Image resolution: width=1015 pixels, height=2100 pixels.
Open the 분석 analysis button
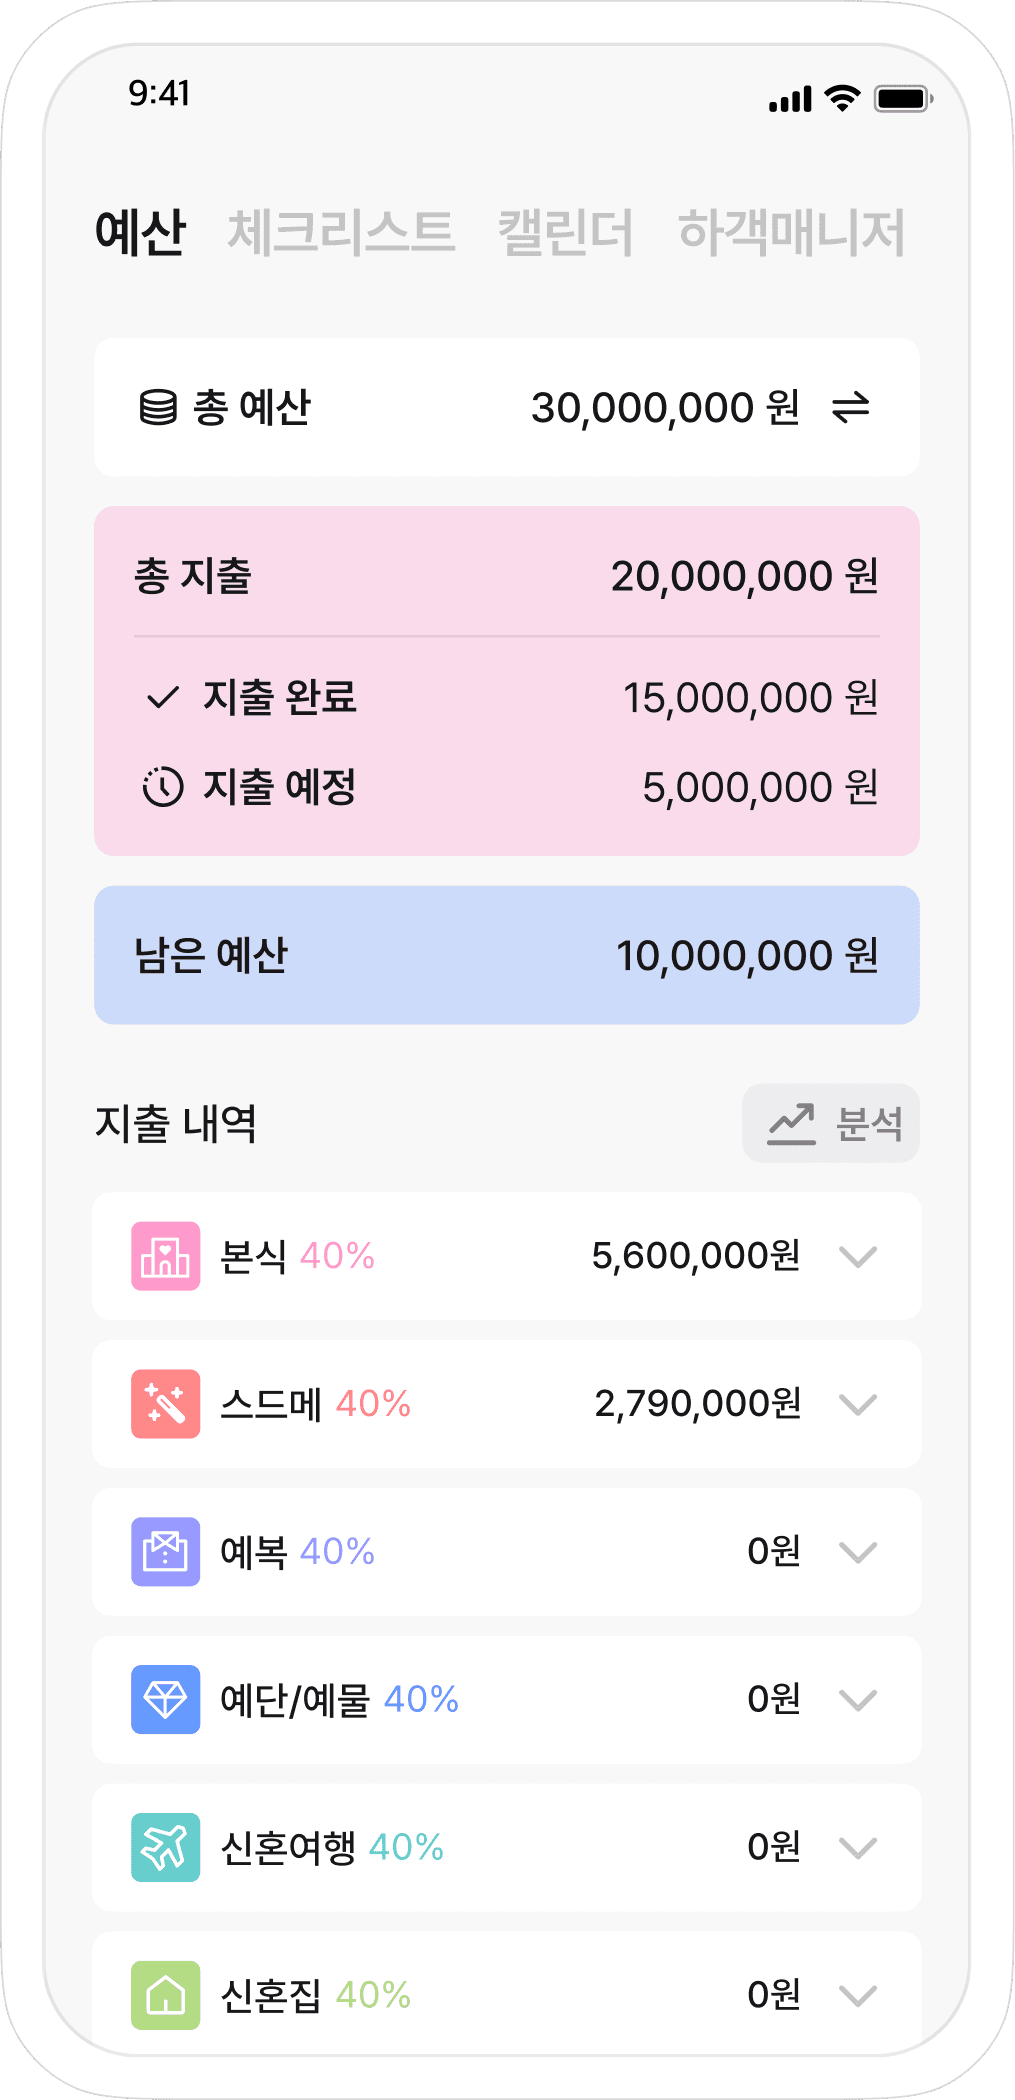click(831, 1123)
